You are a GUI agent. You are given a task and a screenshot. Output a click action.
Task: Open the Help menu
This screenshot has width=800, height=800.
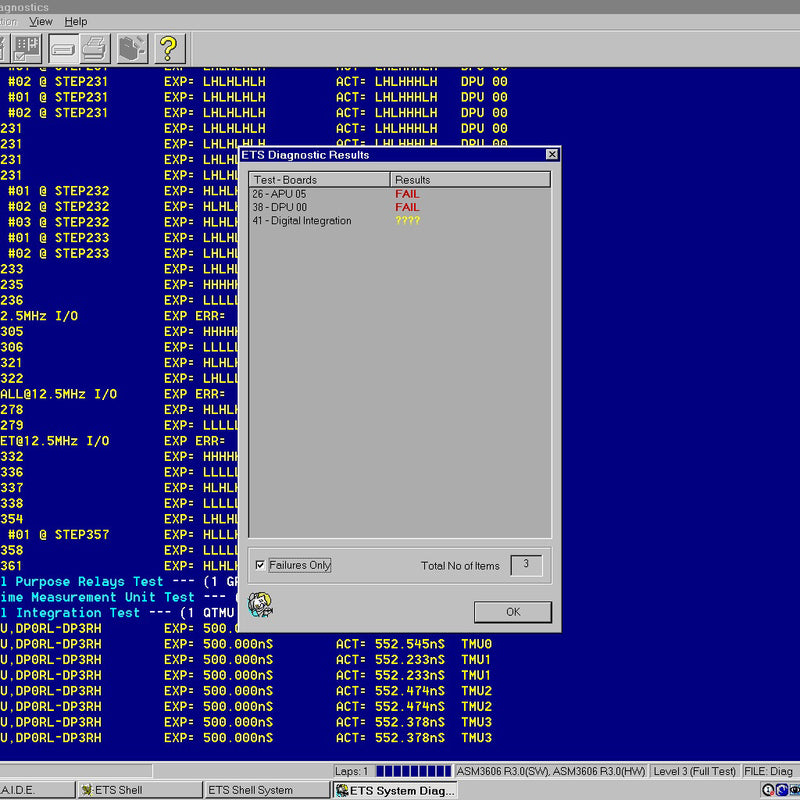tap(76, 21)
